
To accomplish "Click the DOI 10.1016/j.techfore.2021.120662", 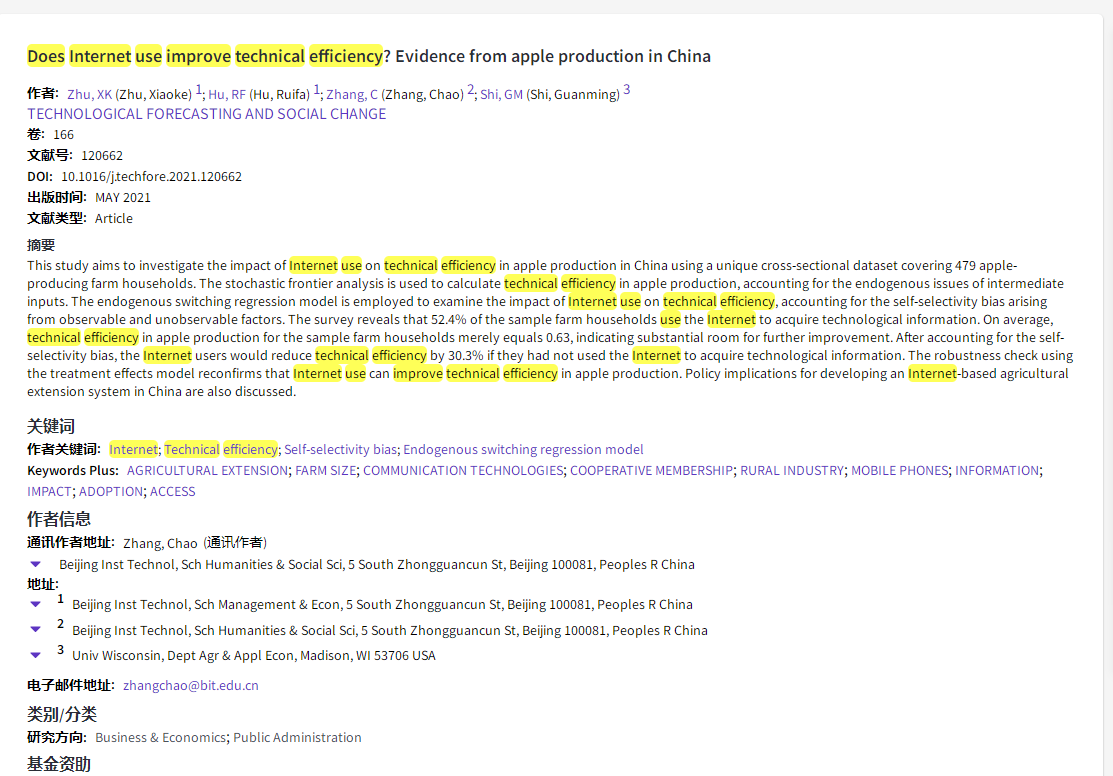I will pyautogui.click(x=152, y=176).
